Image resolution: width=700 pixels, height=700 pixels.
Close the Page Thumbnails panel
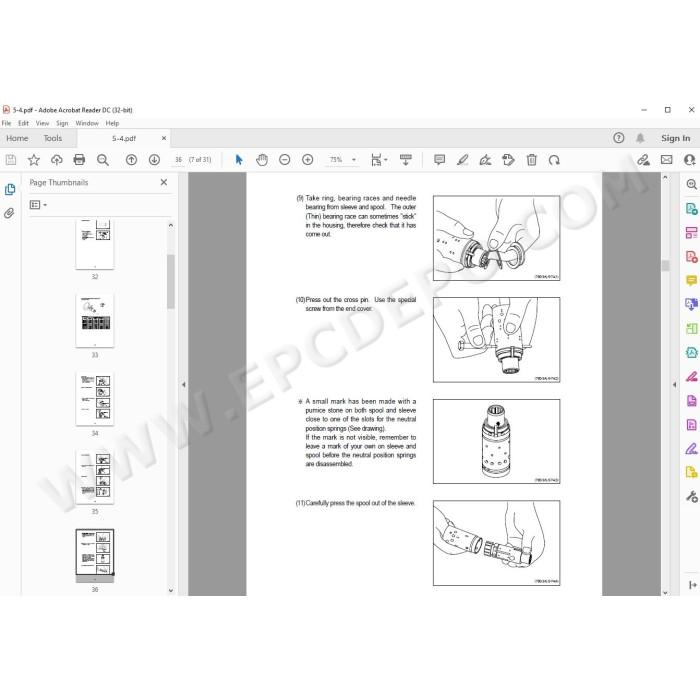pos(164,182)
